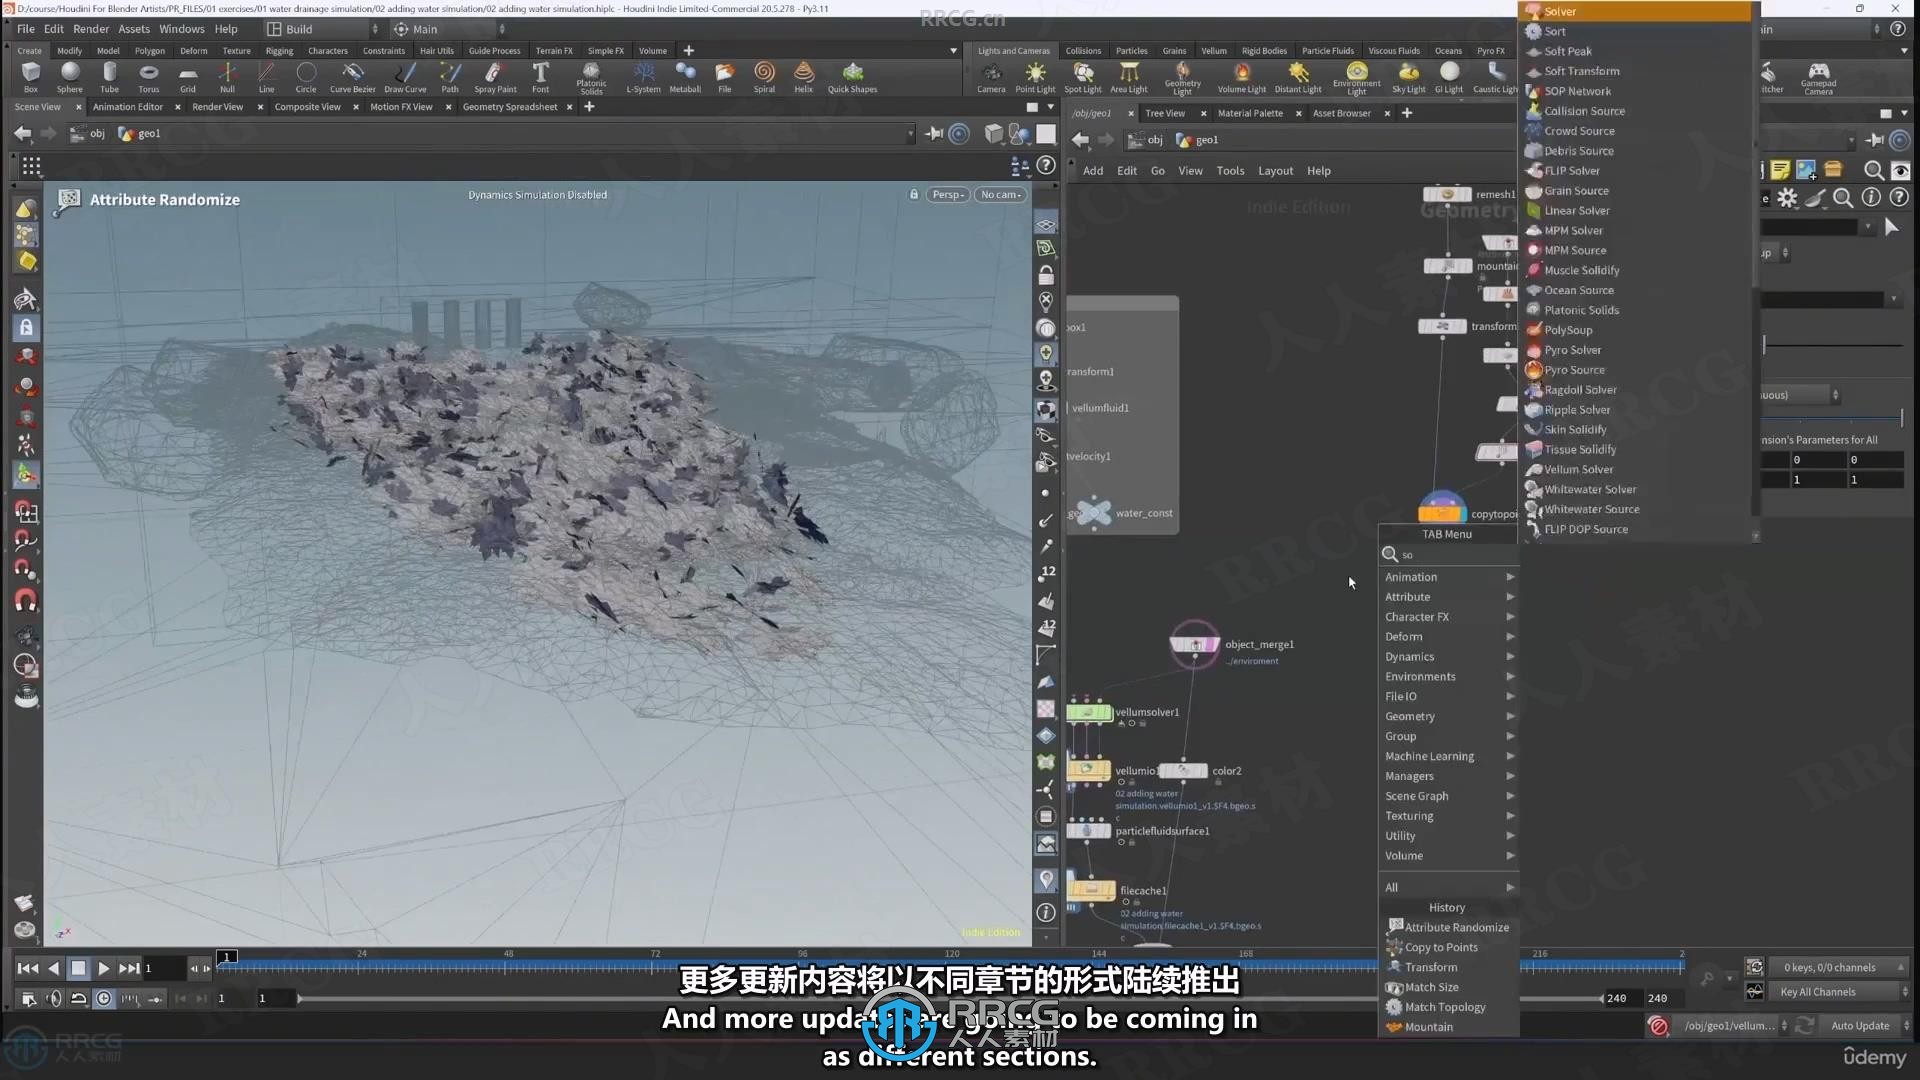Add a Sky Light from shelf
This screenshot has width=1920, height=1080.
1409,77
